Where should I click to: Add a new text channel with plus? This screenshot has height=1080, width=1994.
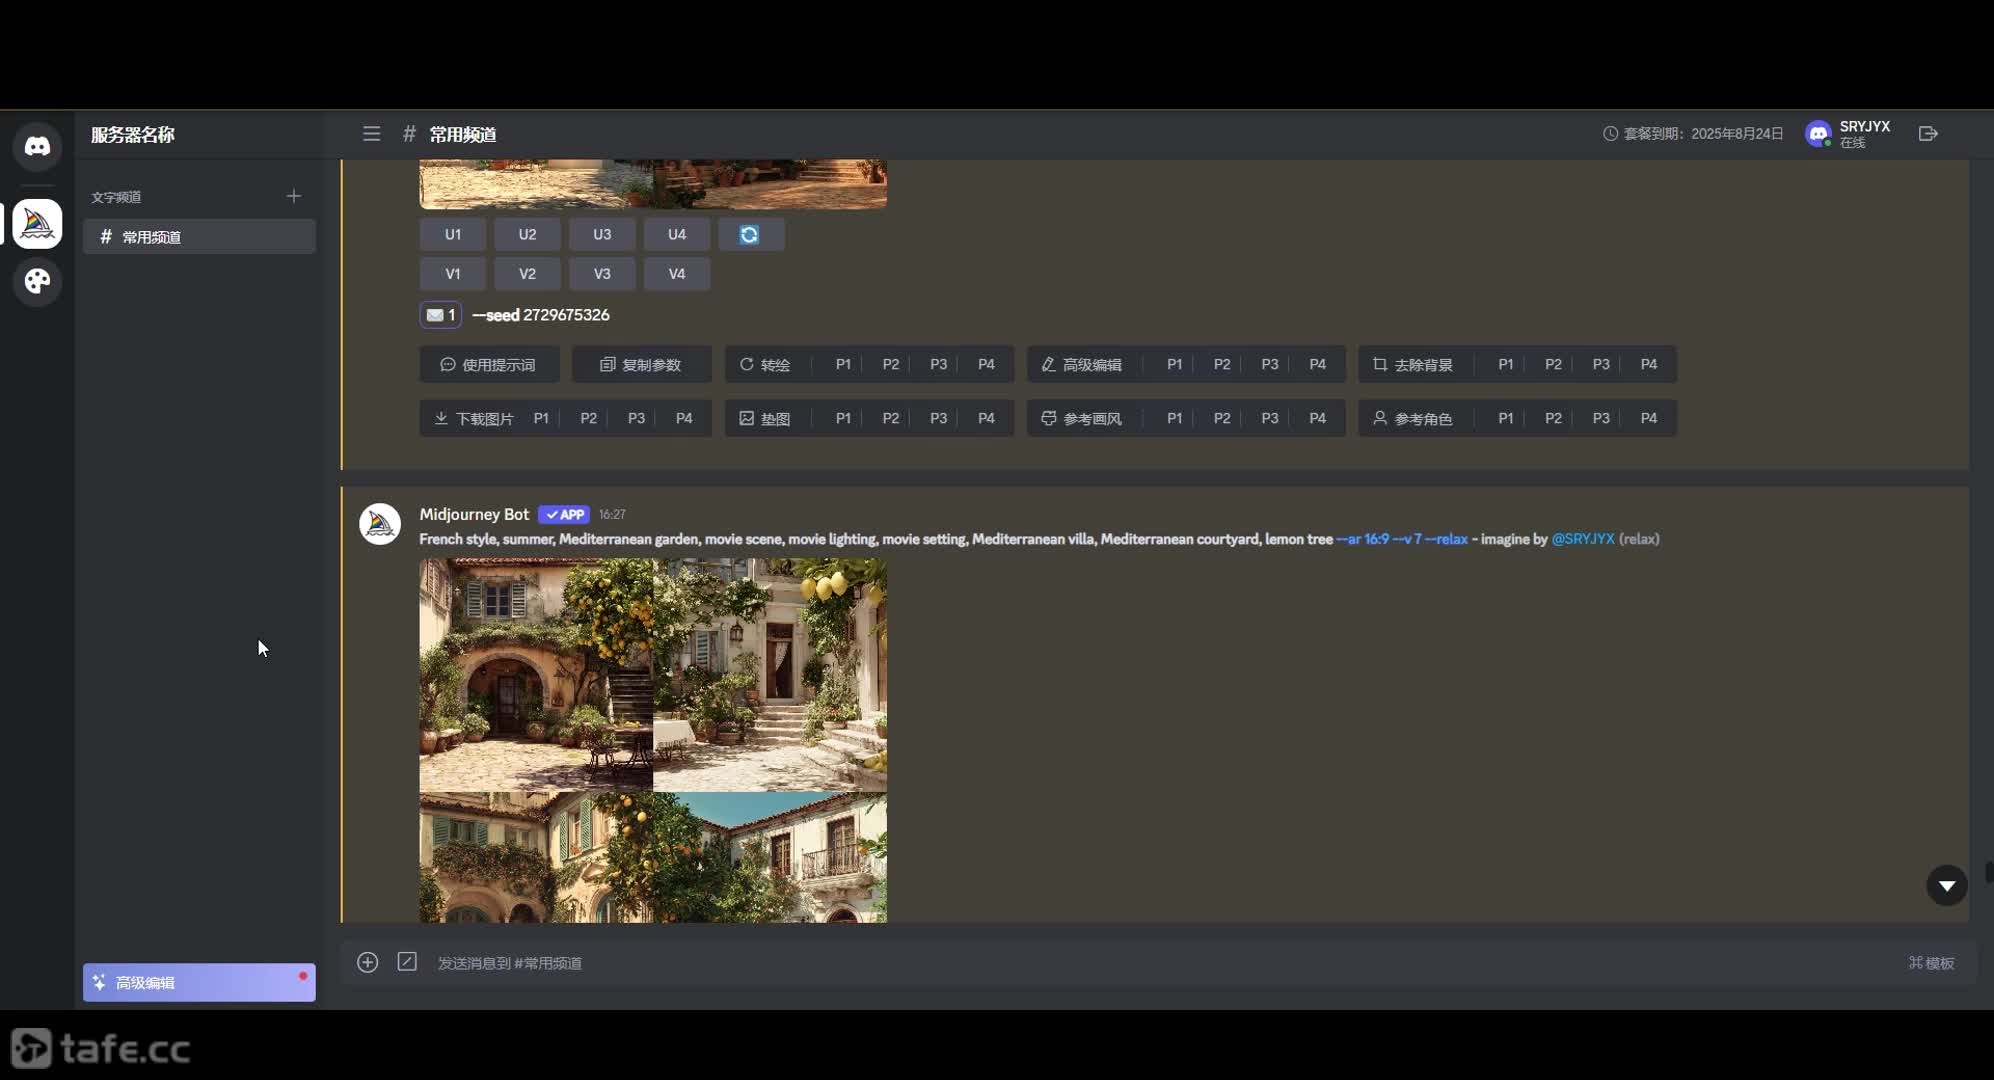coord(293,196)
